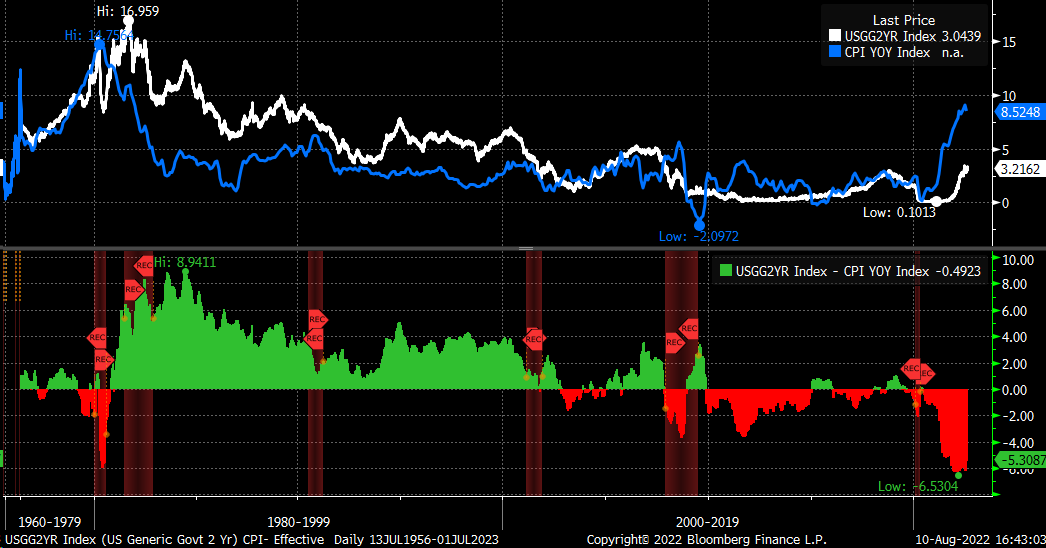Viewport: 1046px width, 548px height.
Task: Click the '-2.00' tick on lower y-axis
Action: [x=1017, y=416]
